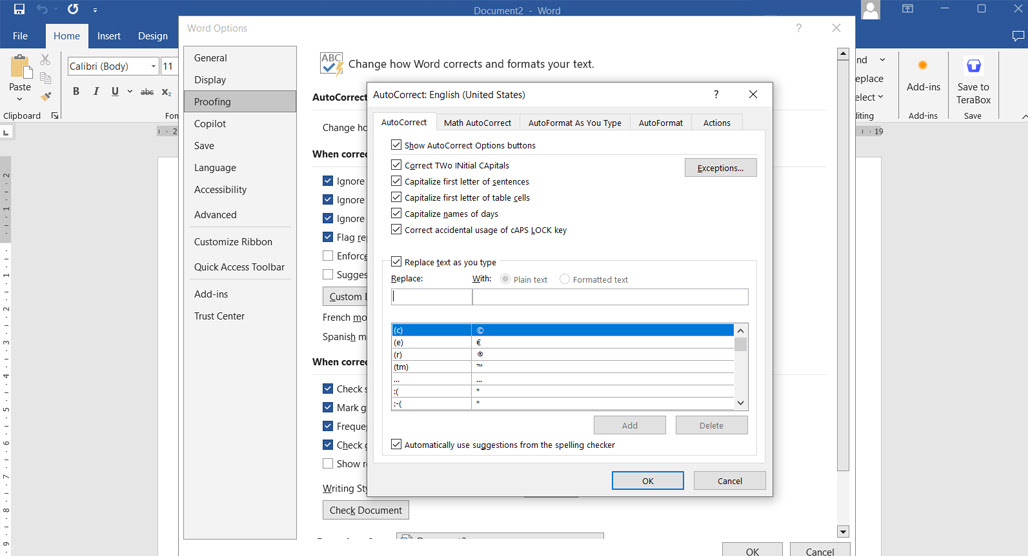Viewport: 1028px width, 556px height.
Task: Uncheck Capitalize first letter of sentences
Action: coord(396,181)
